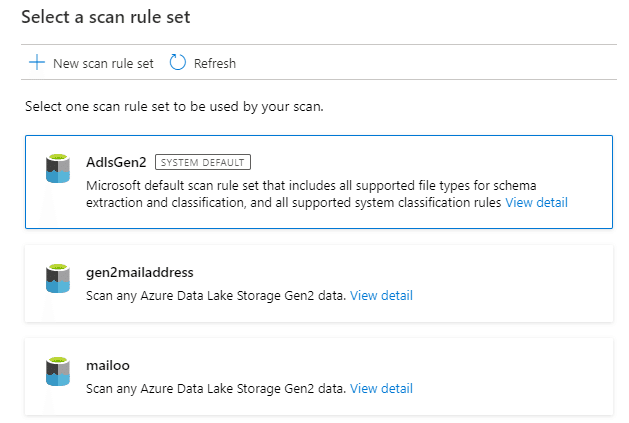Pick the mailoo rule set name
Viewport: 629px width, 423px height.
108,365
